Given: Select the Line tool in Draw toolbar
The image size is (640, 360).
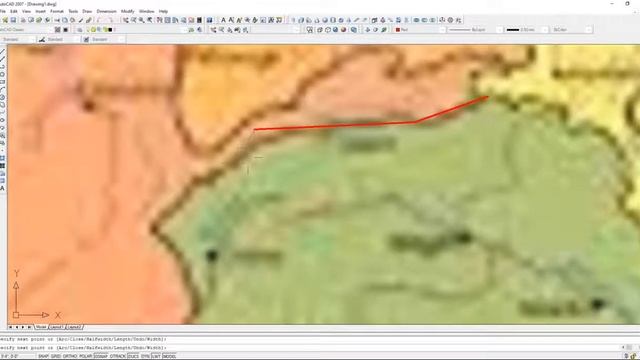Looking at the screenshot, I should tap(3, 52).
